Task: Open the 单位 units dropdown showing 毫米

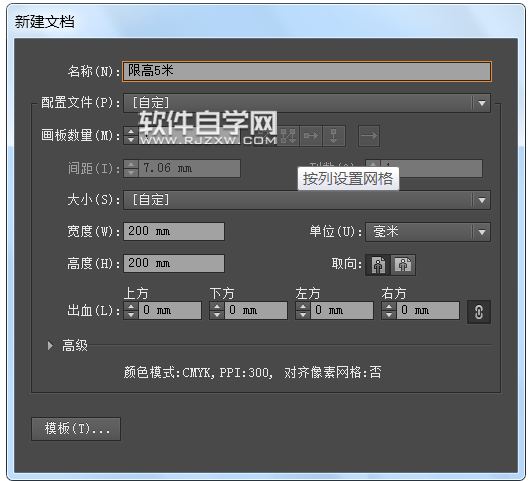Action: click(428, 232)
